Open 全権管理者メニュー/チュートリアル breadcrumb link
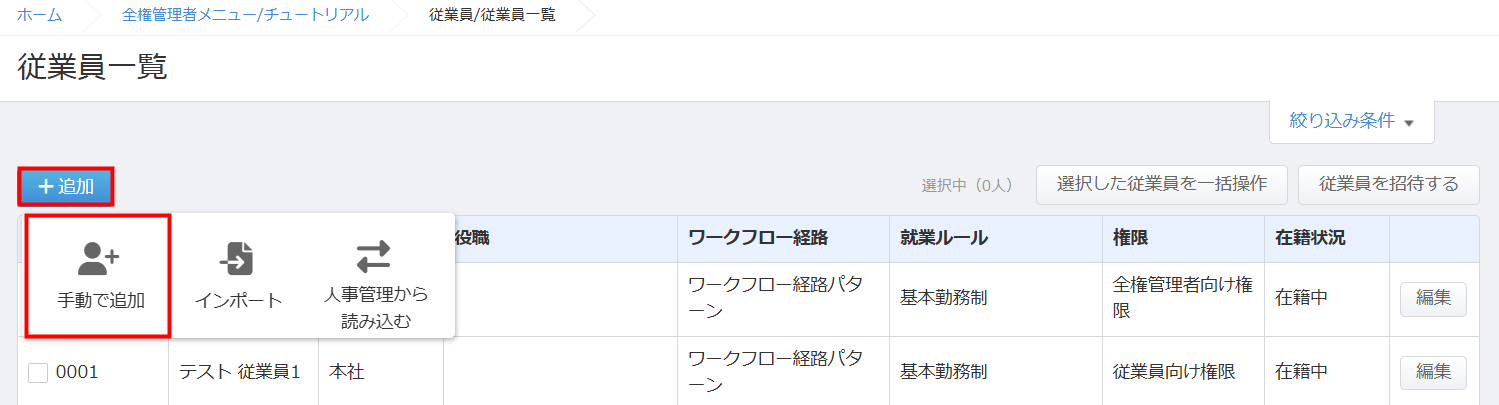The image size is (1499, 405). tap(244, 15)
